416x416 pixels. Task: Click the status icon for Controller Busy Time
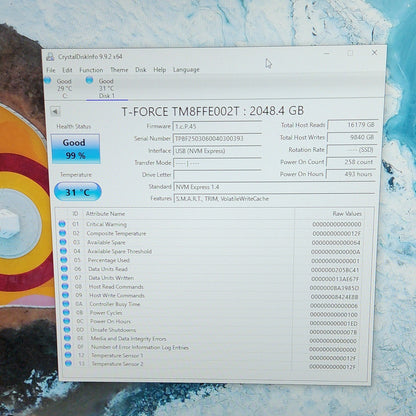66,304
